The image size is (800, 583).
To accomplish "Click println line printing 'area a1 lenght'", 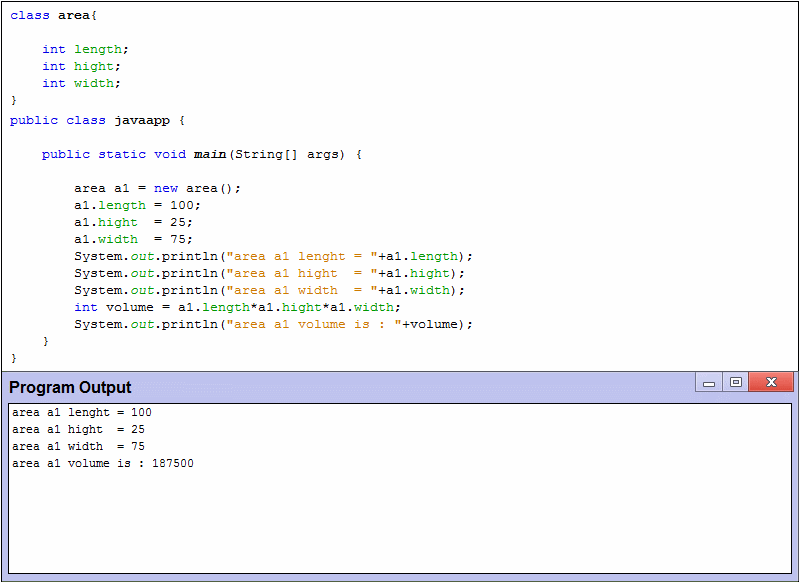I will pos(273,257).
